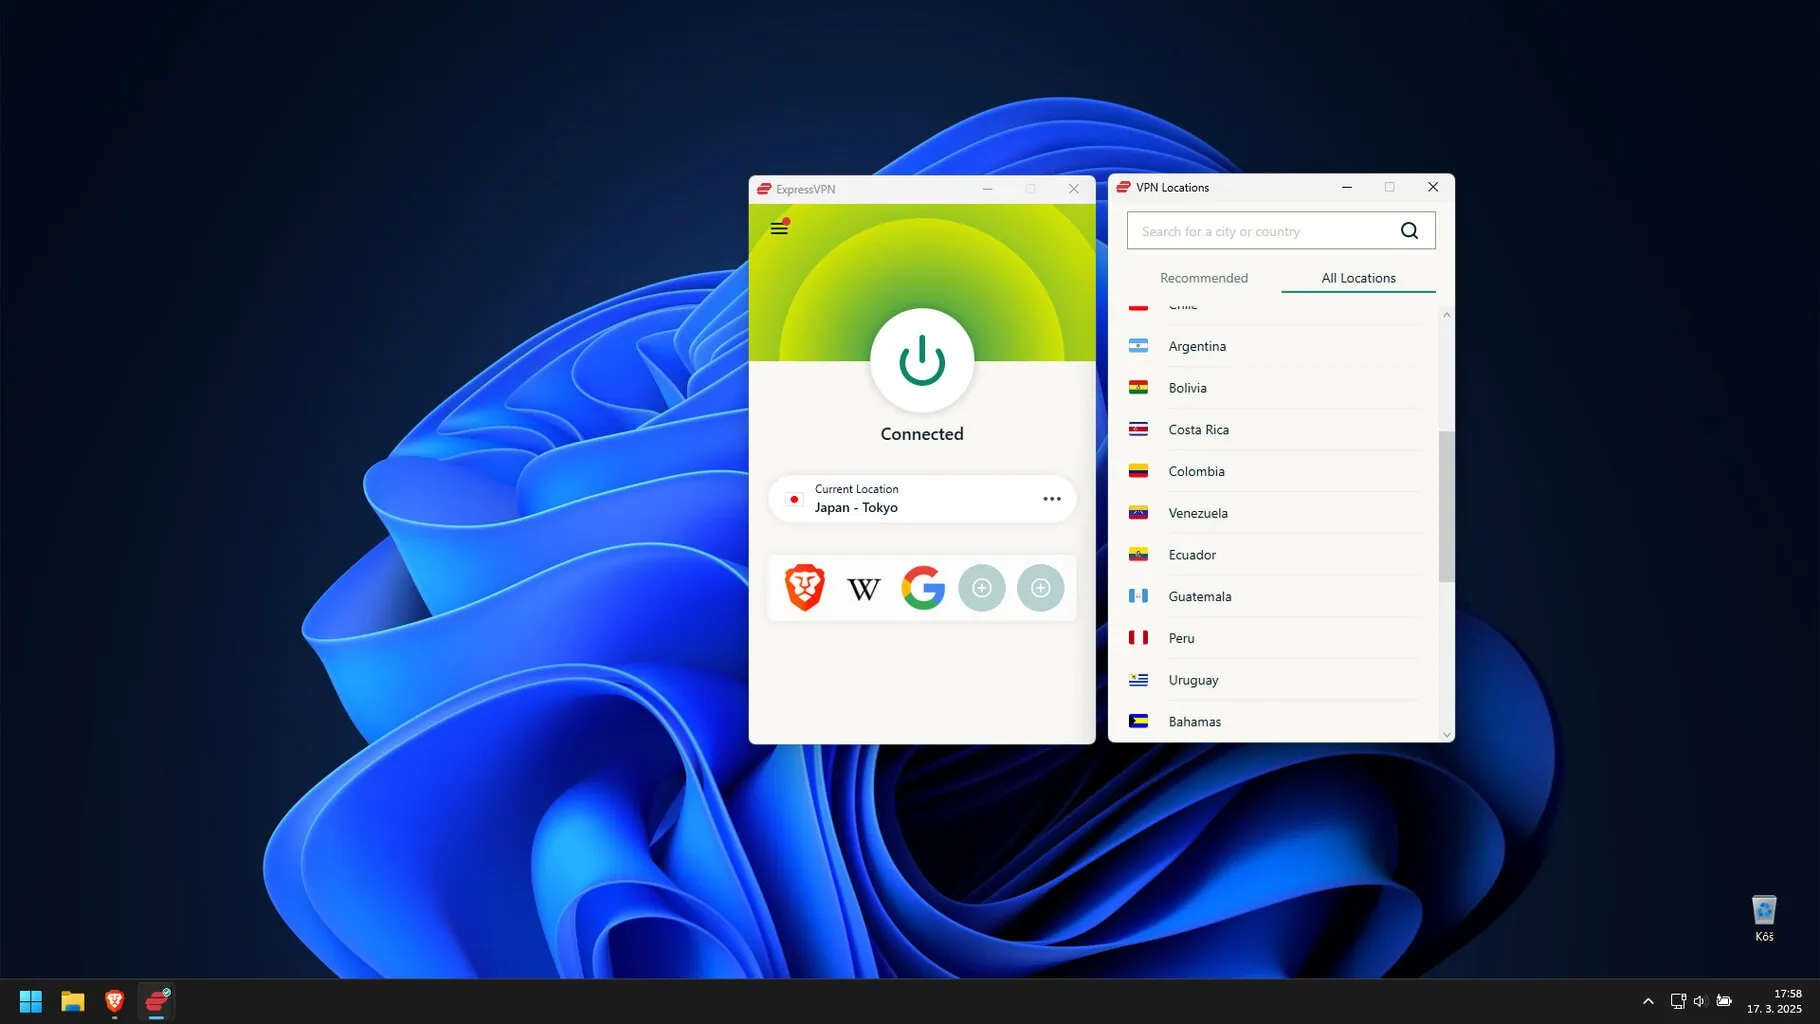Launch the Brave browser shortcut

click(x=805, y=588)
